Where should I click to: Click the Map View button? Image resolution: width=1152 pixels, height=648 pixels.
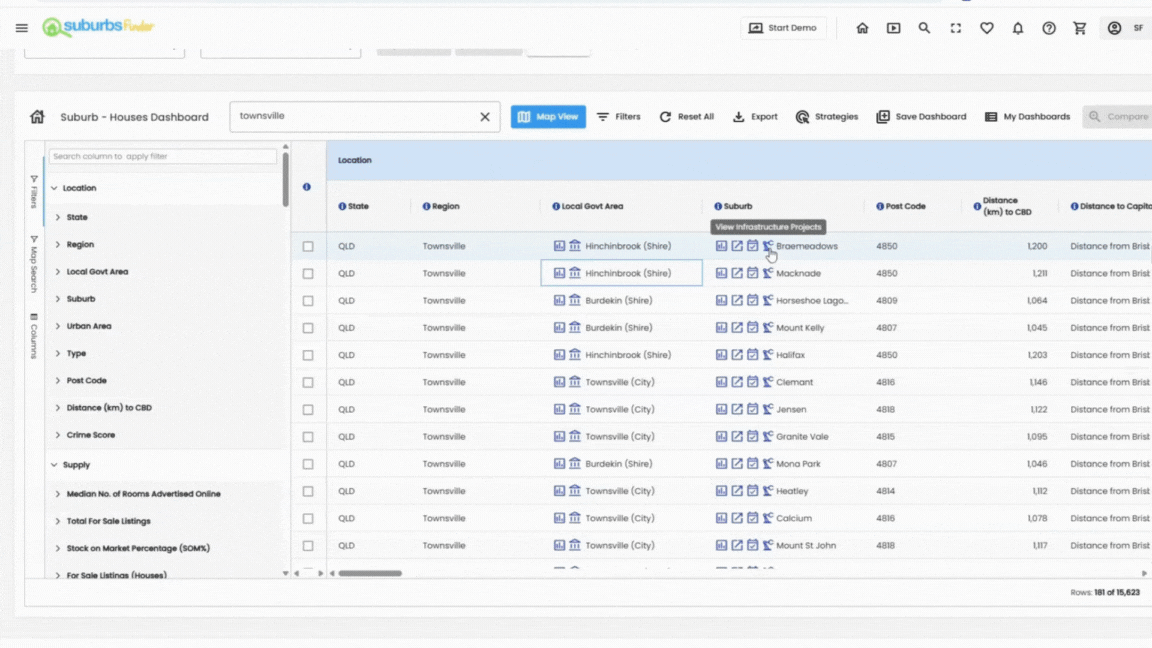(548, 117)
